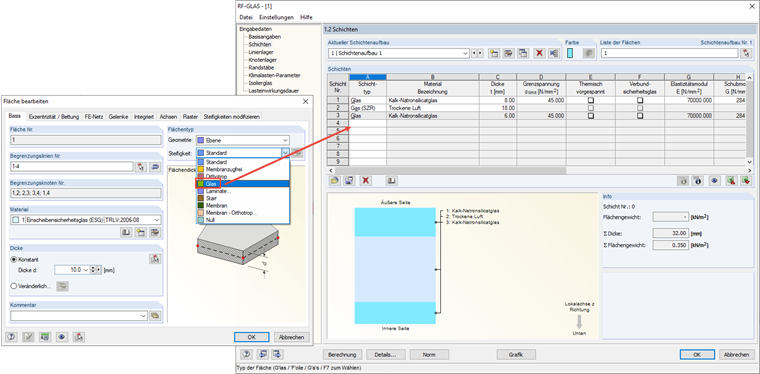
Task: Check Verbundsicherheitsglas for layer 1
Action: click(x=640, y=100)
